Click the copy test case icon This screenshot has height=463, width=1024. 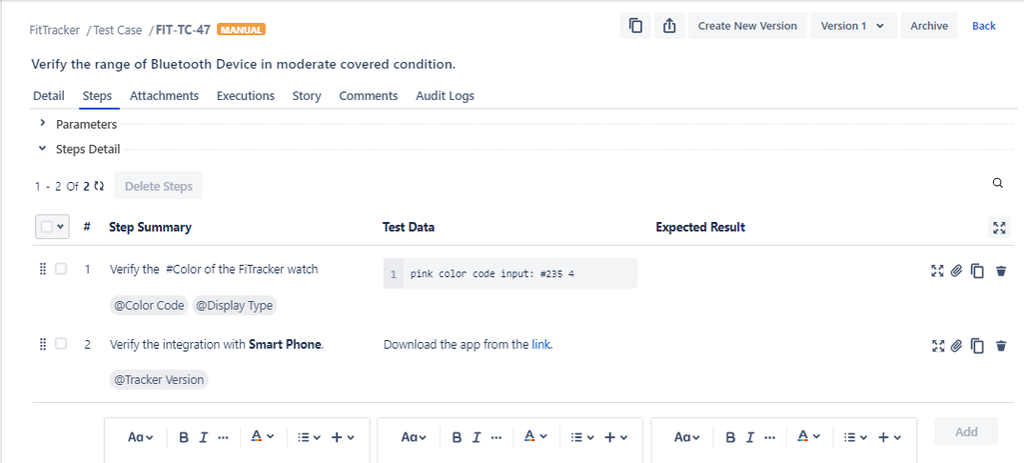click(635, 26)
